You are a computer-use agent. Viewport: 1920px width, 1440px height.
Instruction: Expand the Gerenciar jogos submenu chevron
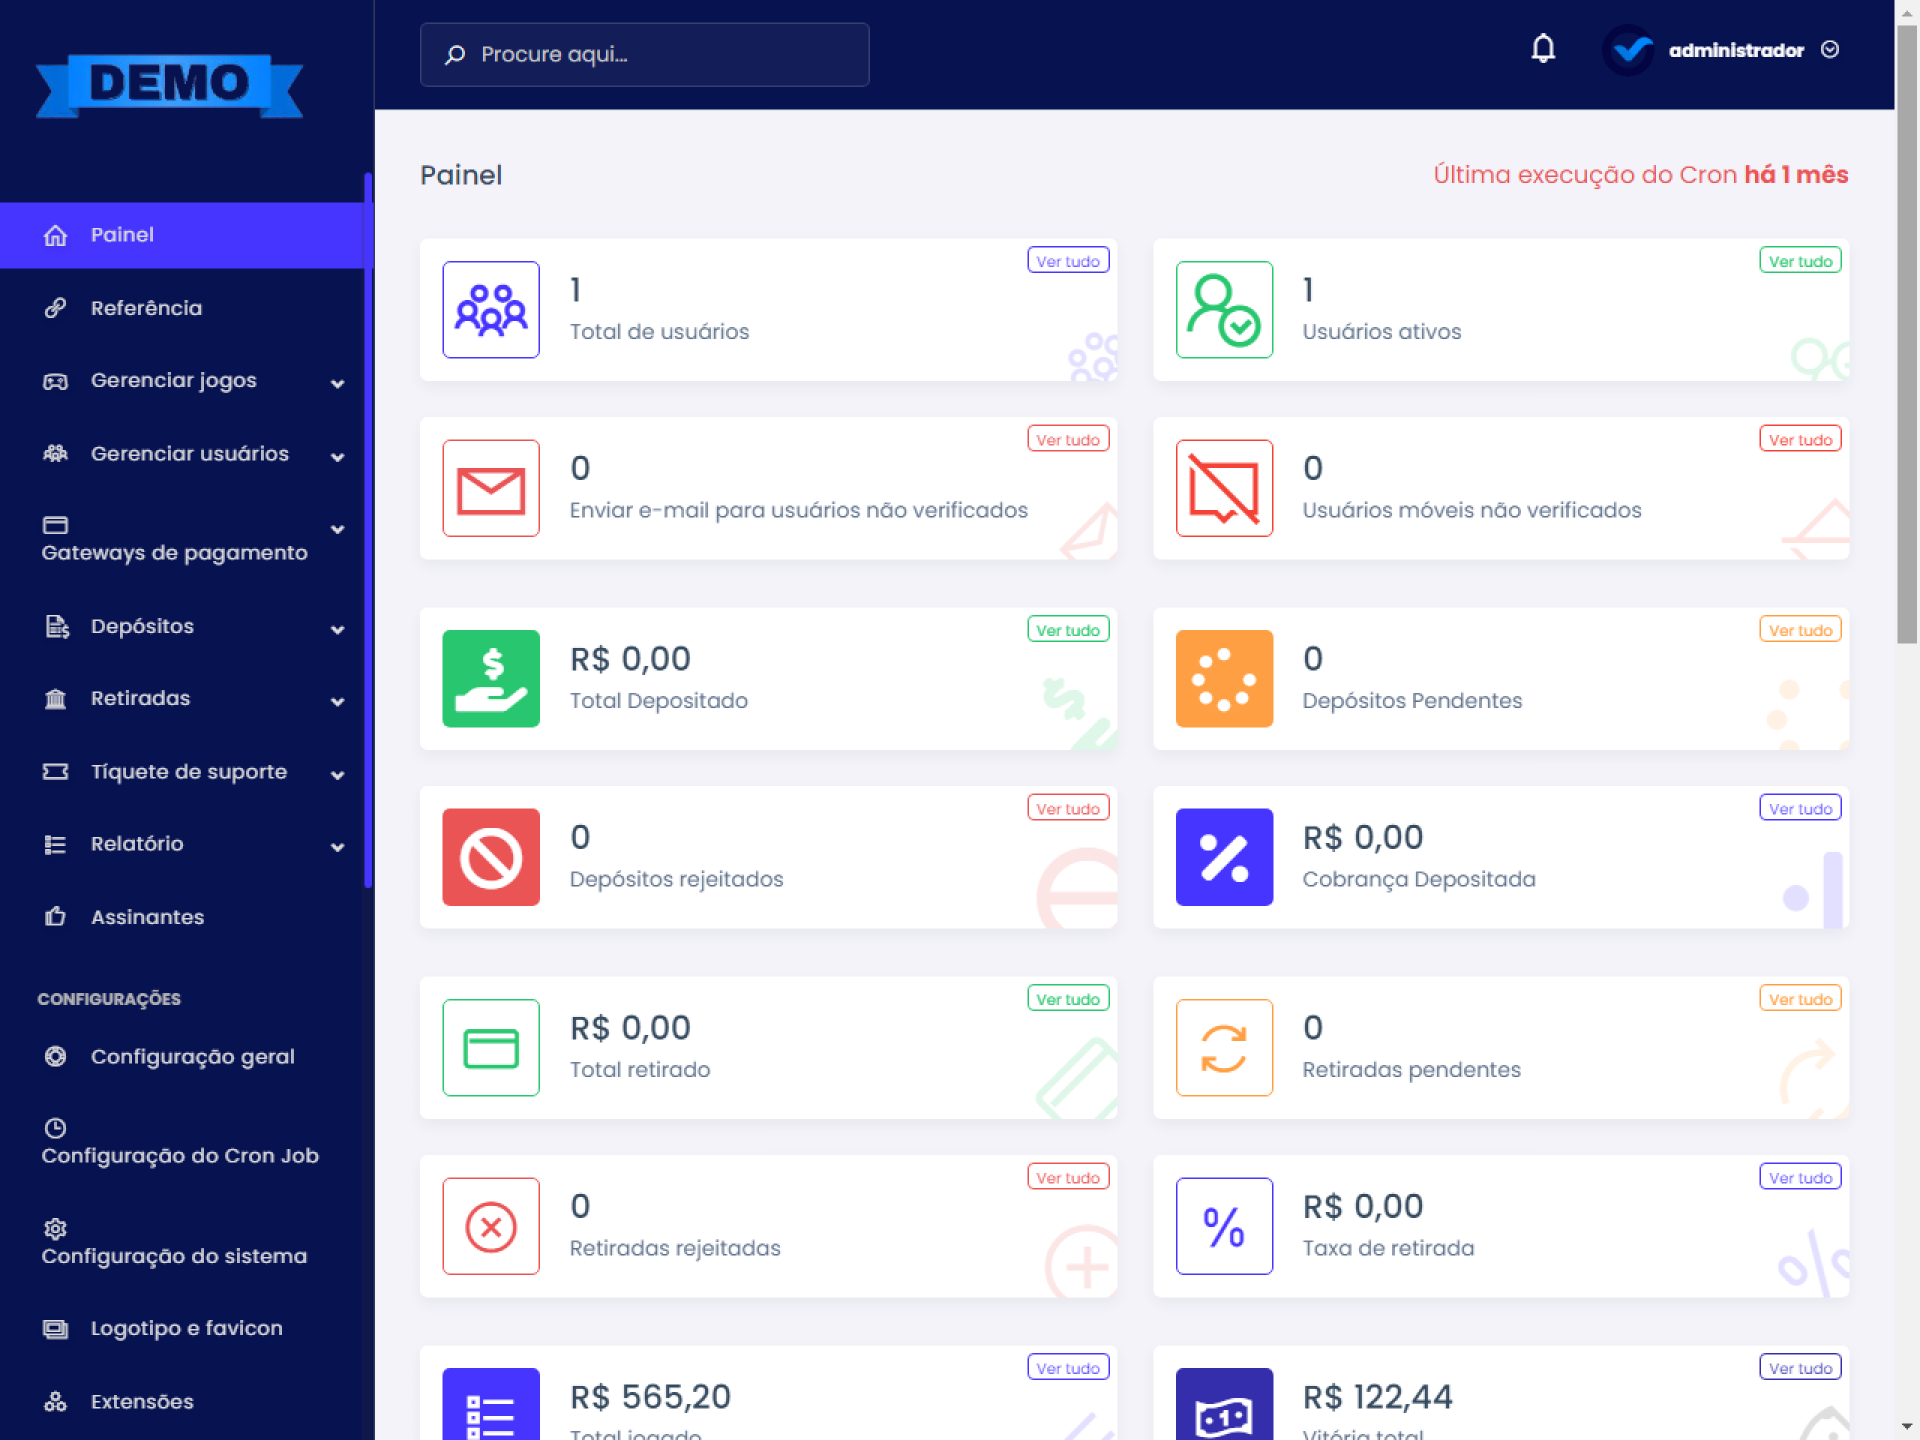click(338, 383)
